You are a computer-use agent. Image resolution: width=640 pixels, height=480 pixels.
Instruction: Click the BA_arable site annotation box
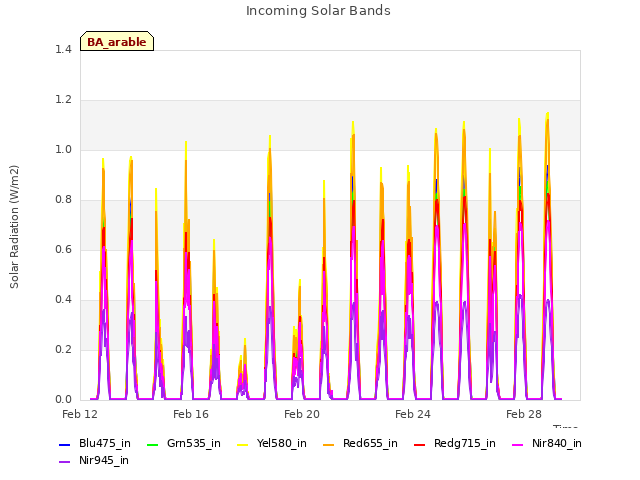tap(117, 41)
